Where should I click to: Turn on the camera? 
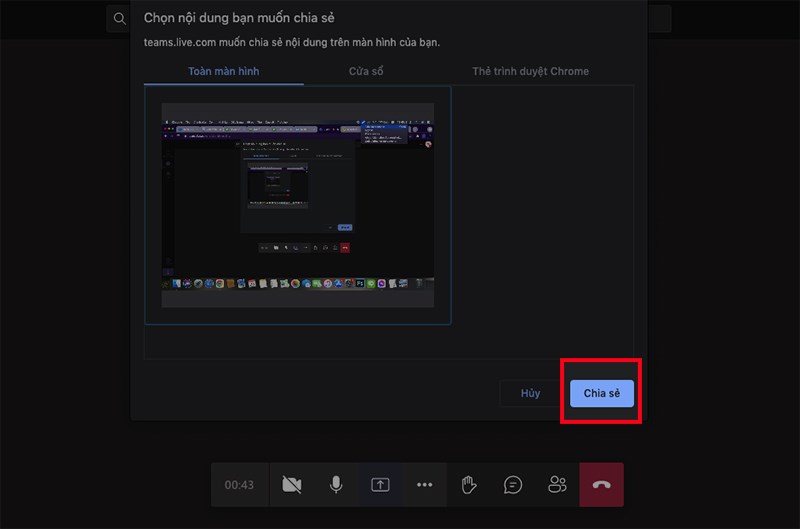(x=292, y=485)
